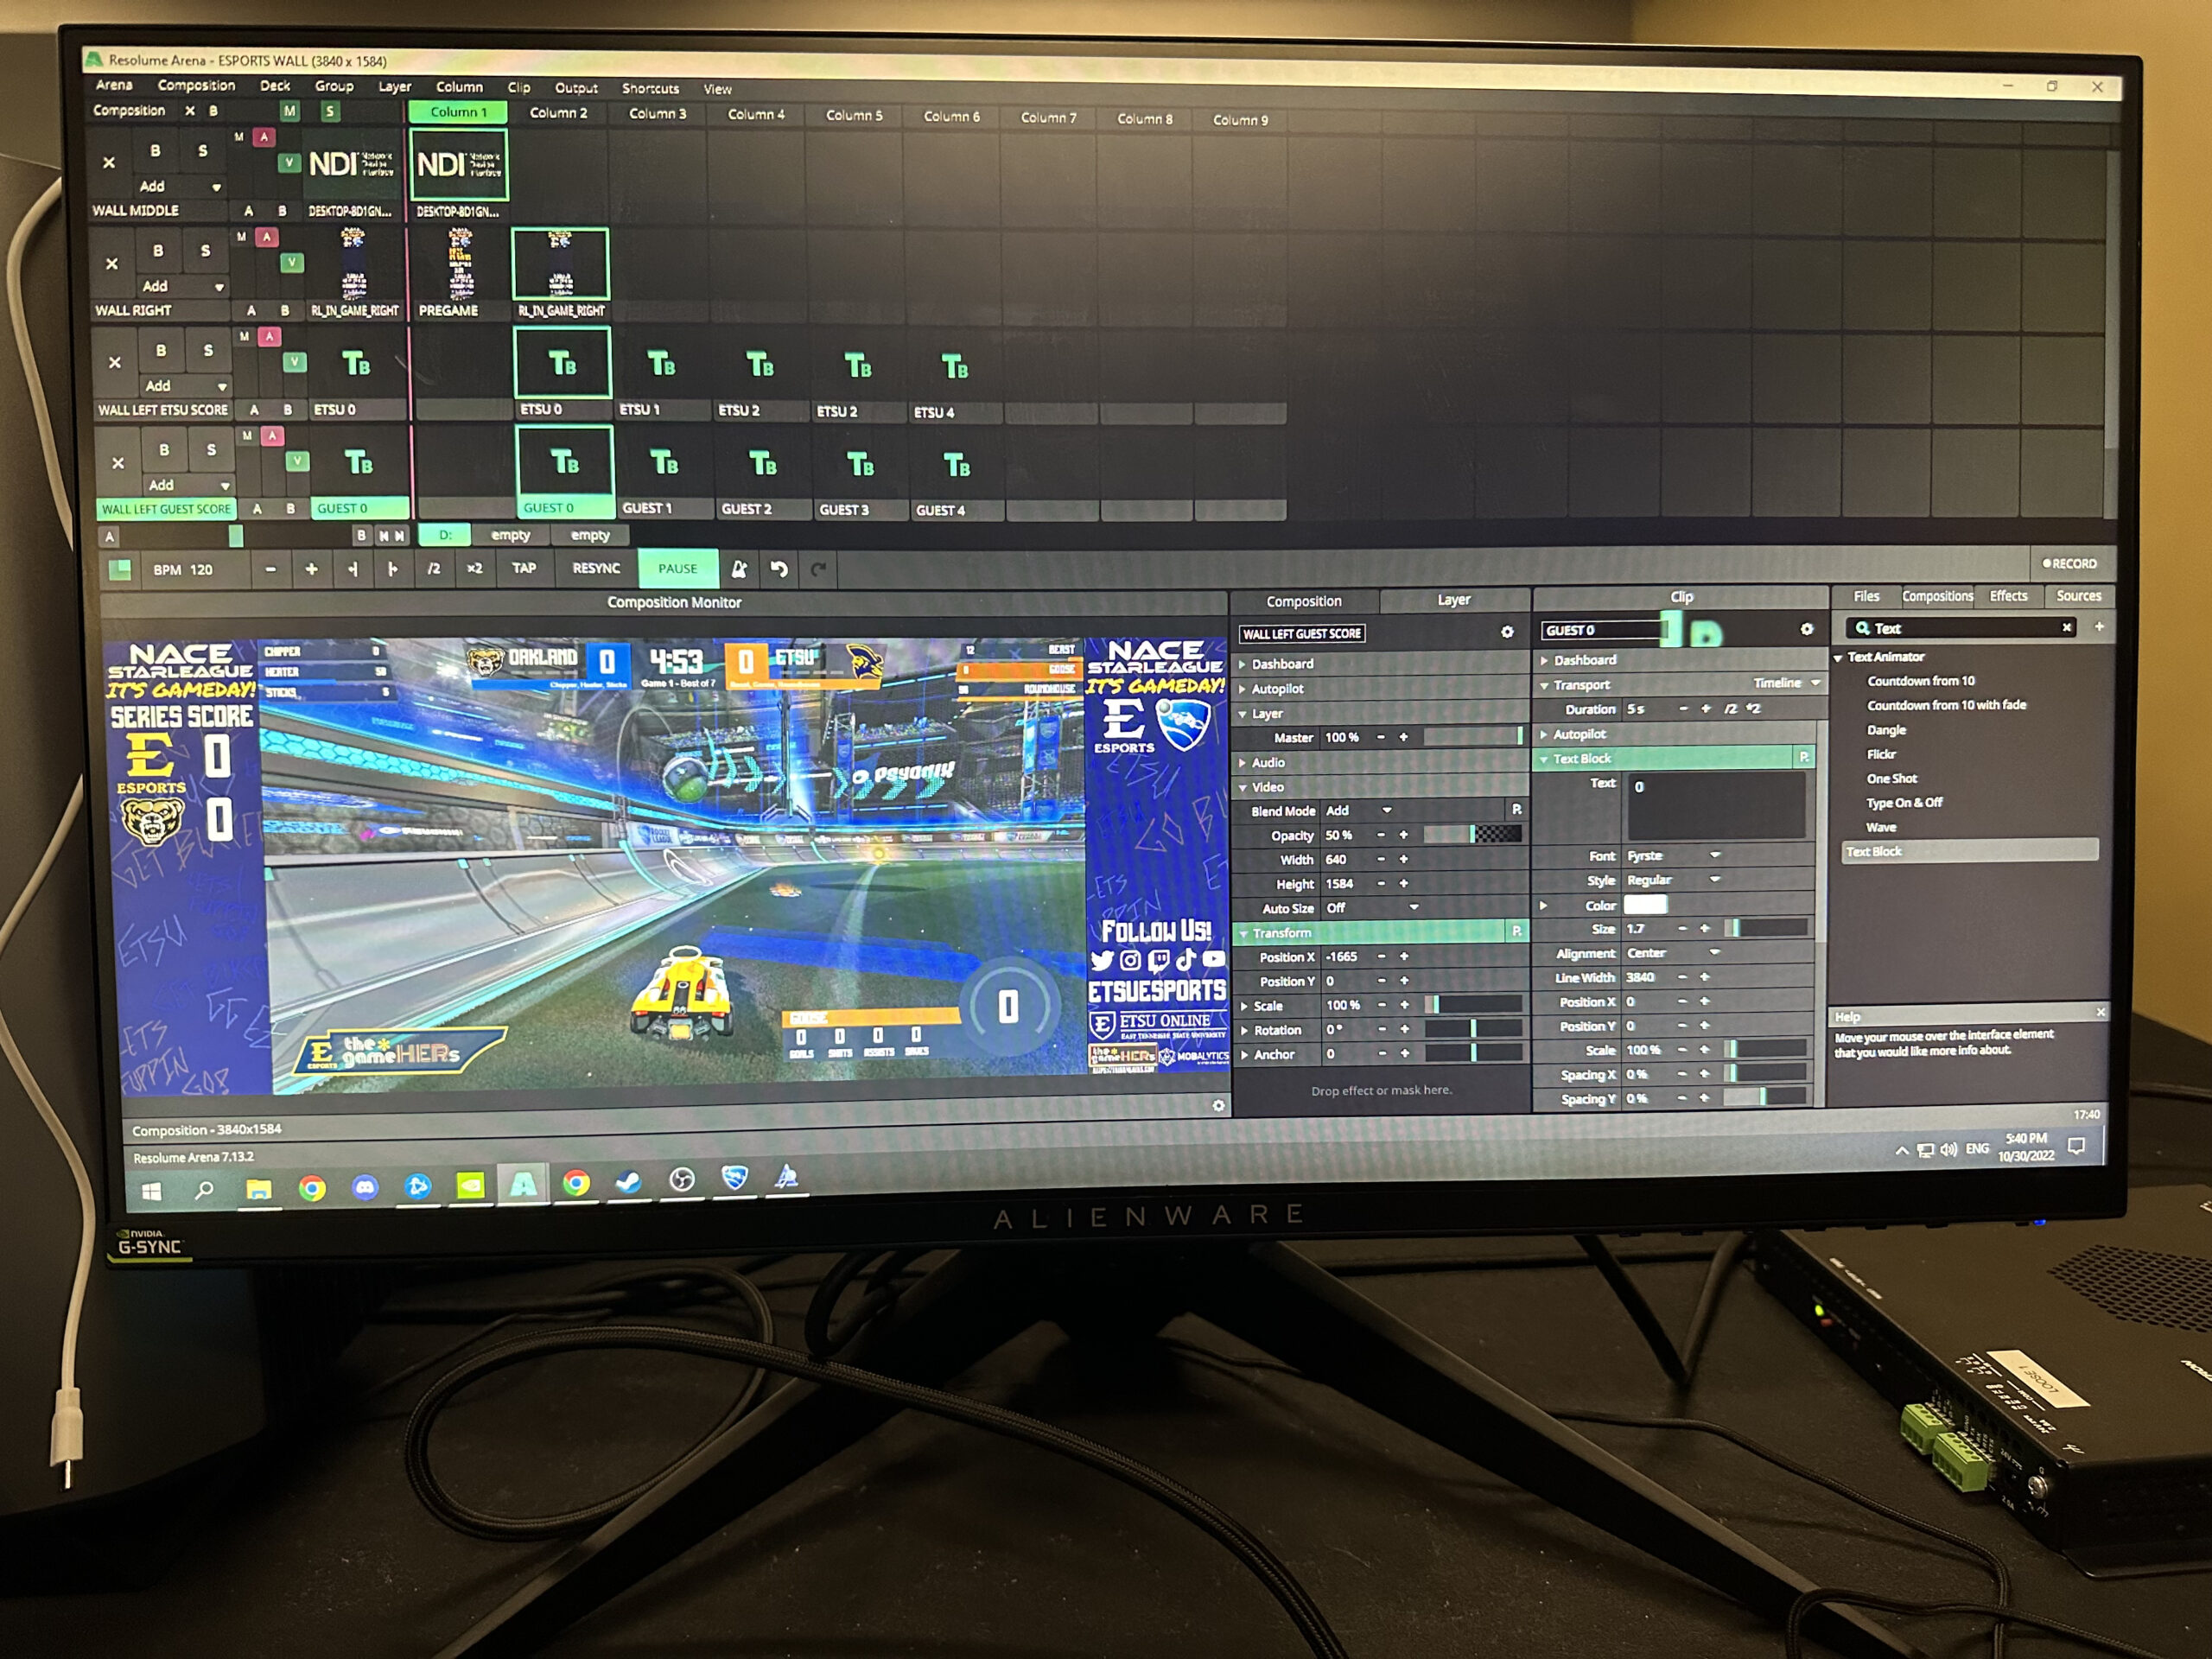Image resolution: width=2212 pixels, height=1659 pixels.
Task: Clear the Text search field with X
Action: click(2066, 628)
